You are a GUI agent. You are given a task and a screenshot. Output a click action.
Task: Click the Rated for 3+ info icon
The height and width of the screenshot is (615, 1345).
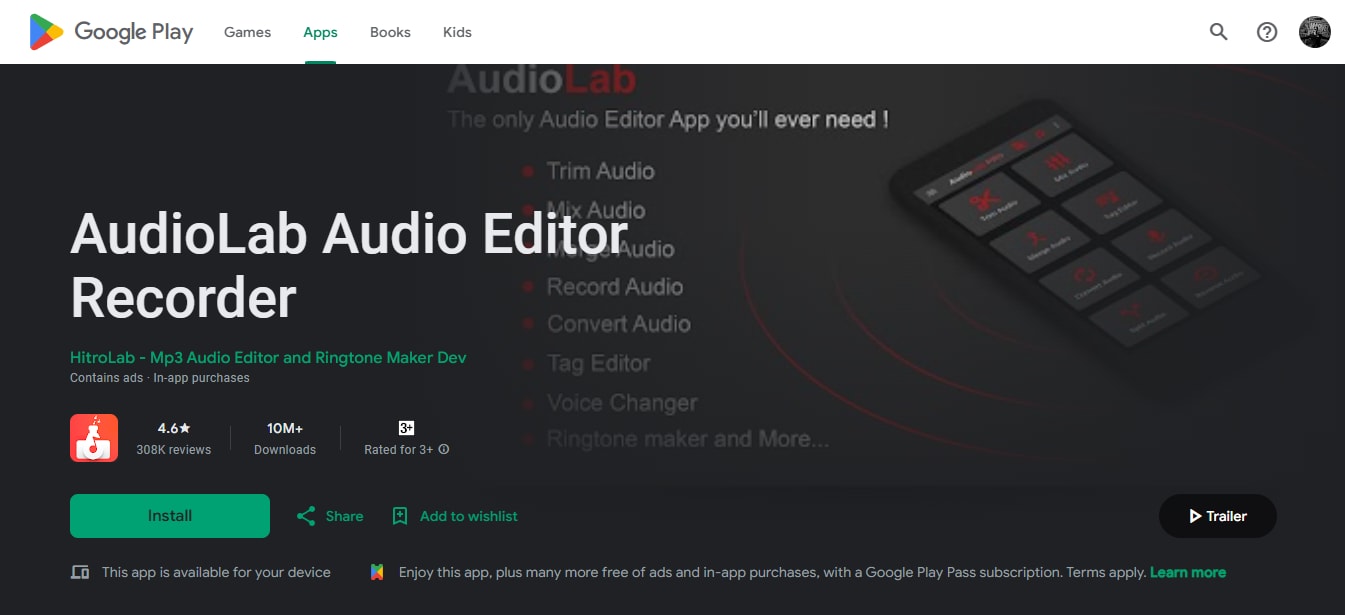tap(444, 450)
